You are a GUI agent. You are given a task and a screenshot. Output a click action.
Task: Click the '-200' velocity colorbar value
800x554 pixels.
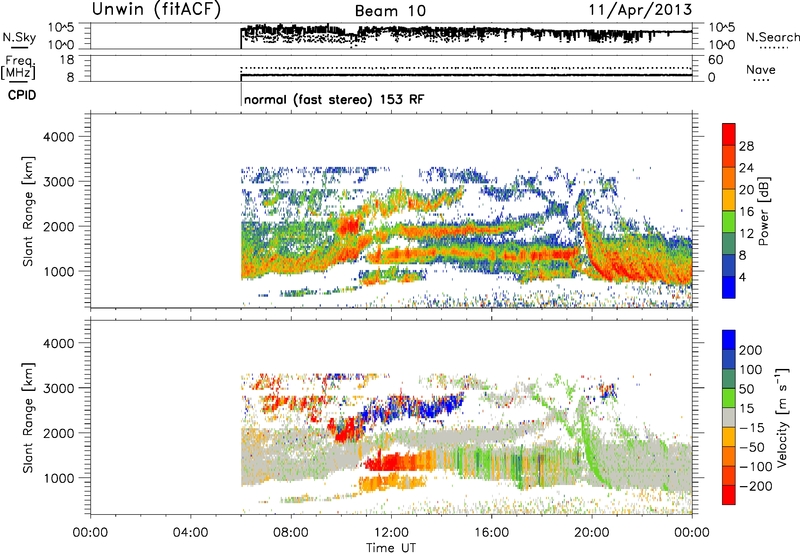(x=756, y=486)
